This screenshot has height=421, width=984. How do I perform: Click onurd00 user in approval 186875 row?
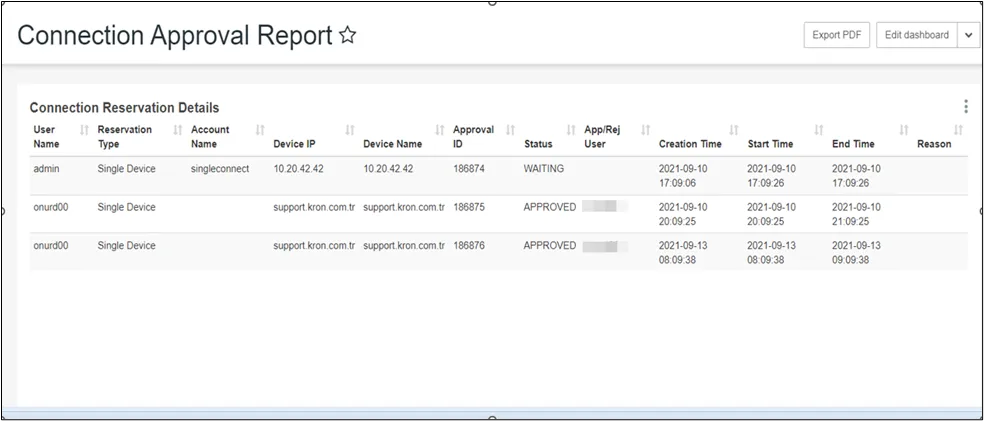[x=51, y=207]
